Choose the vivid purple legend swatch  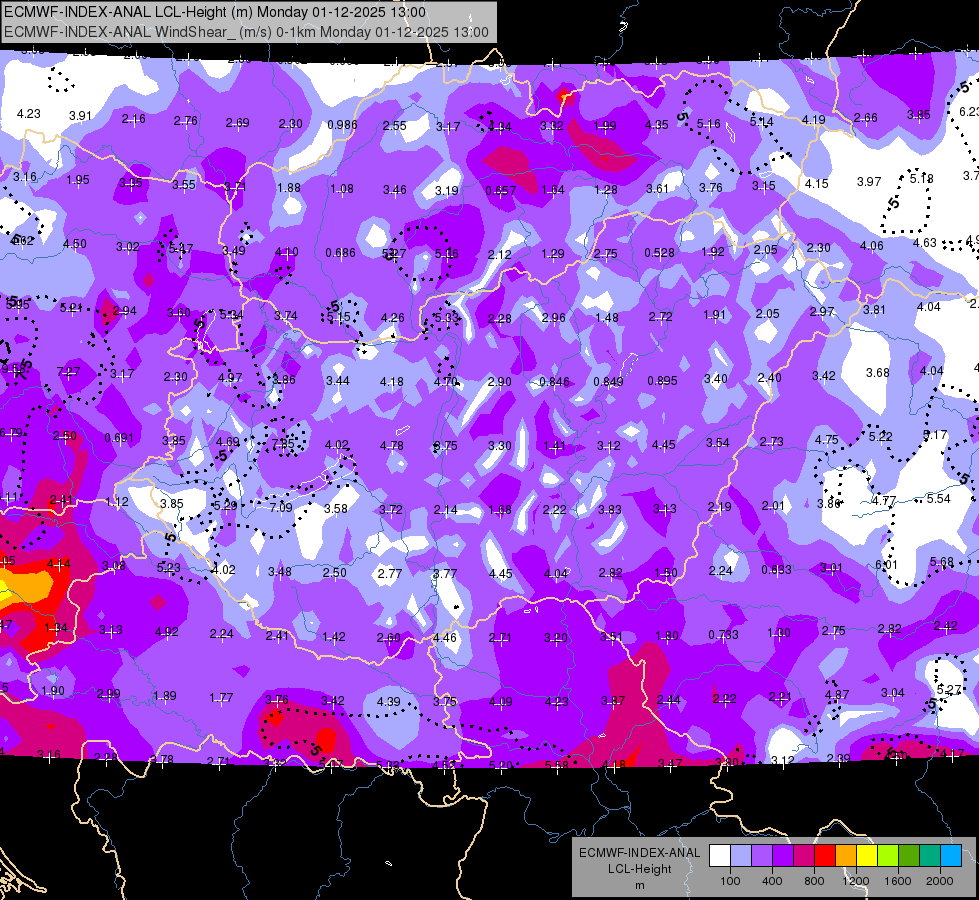click(x=783, y=856)
